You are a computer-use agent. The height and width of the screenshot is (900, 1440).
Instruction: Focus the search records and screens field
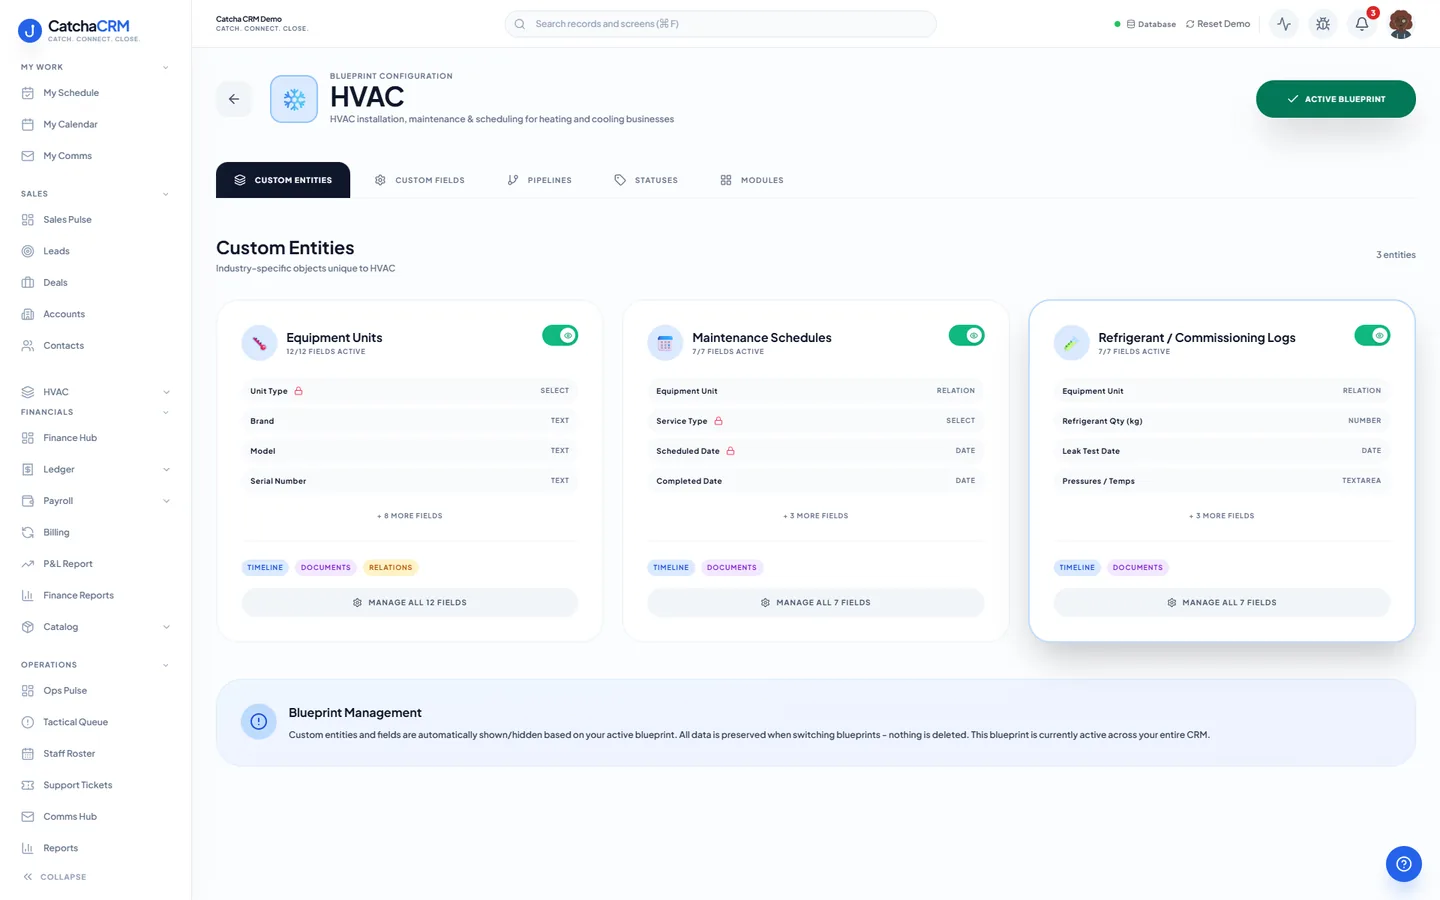click(x=720, y=24)
